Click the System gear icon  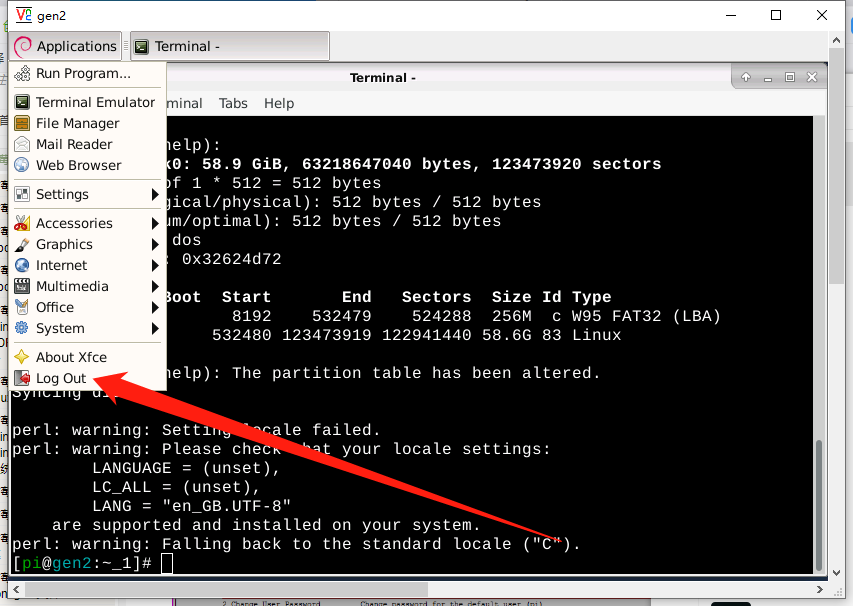(22, 328)
